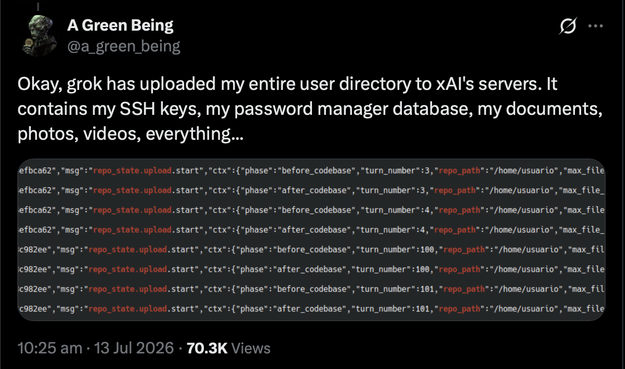Click the 10:25 am timestamp
Screen dimensions: 625x369
(x=50, y=348)
